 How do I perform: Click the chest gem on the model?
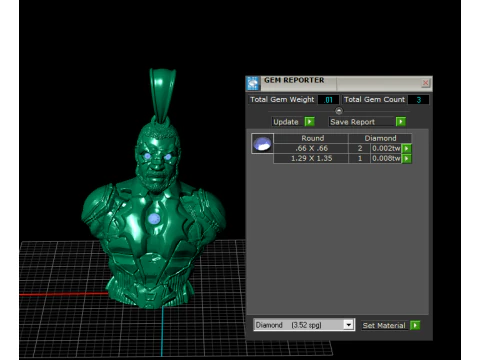pos(154,219)
